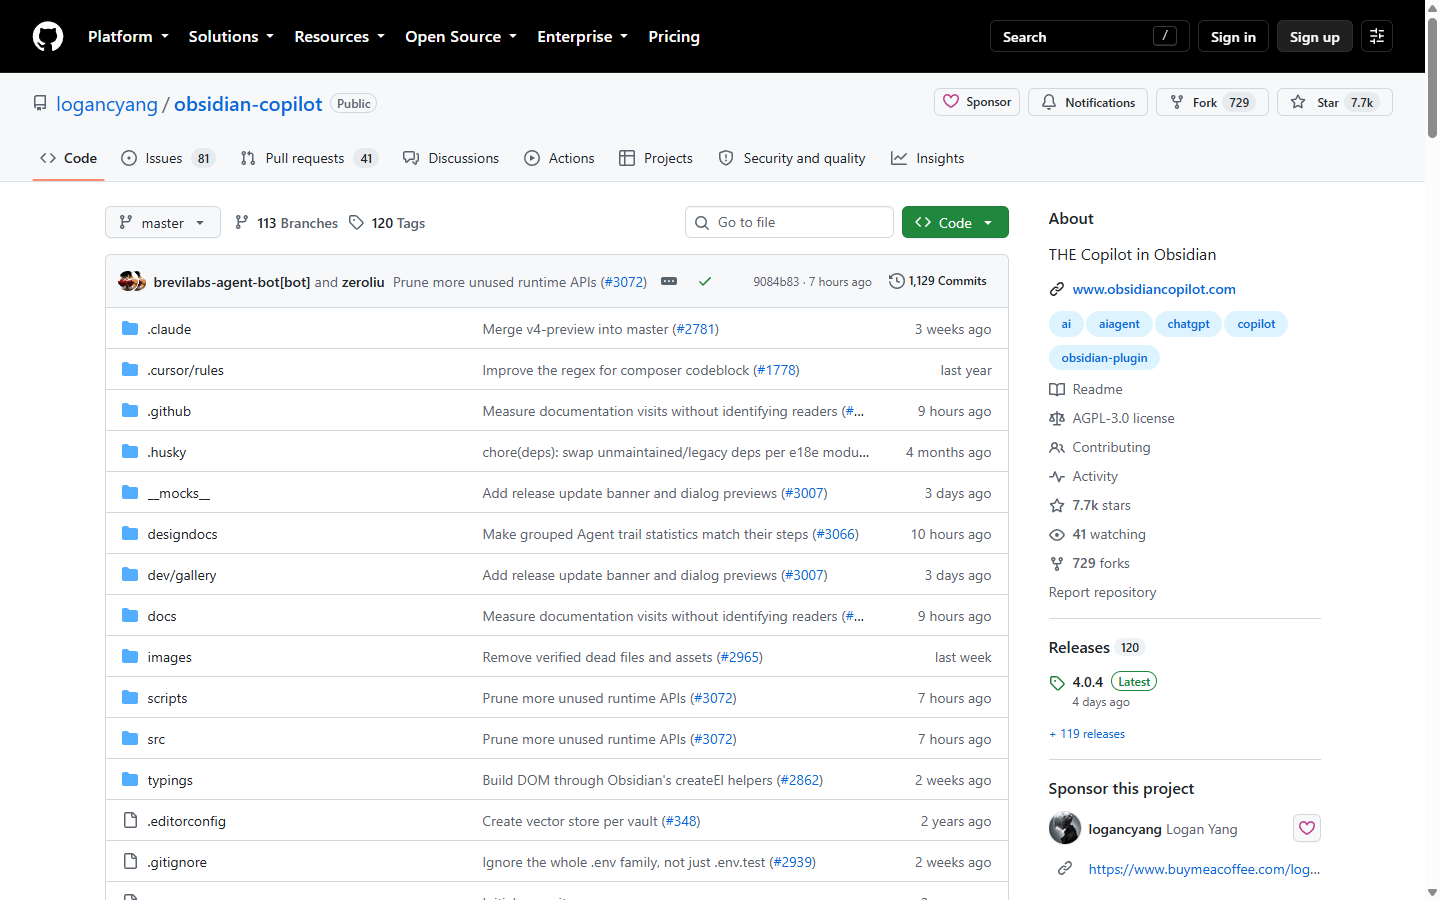Click the link icon beside www.obsidiancopilot.com

[x=1057, y=289]
